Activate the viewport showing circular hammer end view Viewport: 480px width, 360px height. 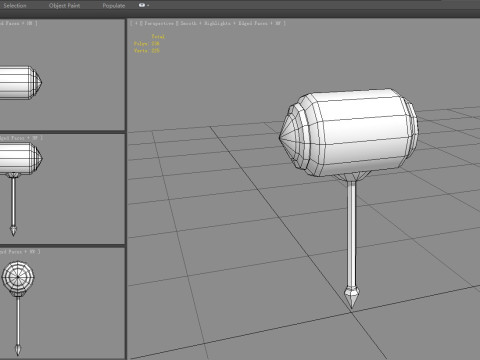pyautogui.click(x=62, y=303)
